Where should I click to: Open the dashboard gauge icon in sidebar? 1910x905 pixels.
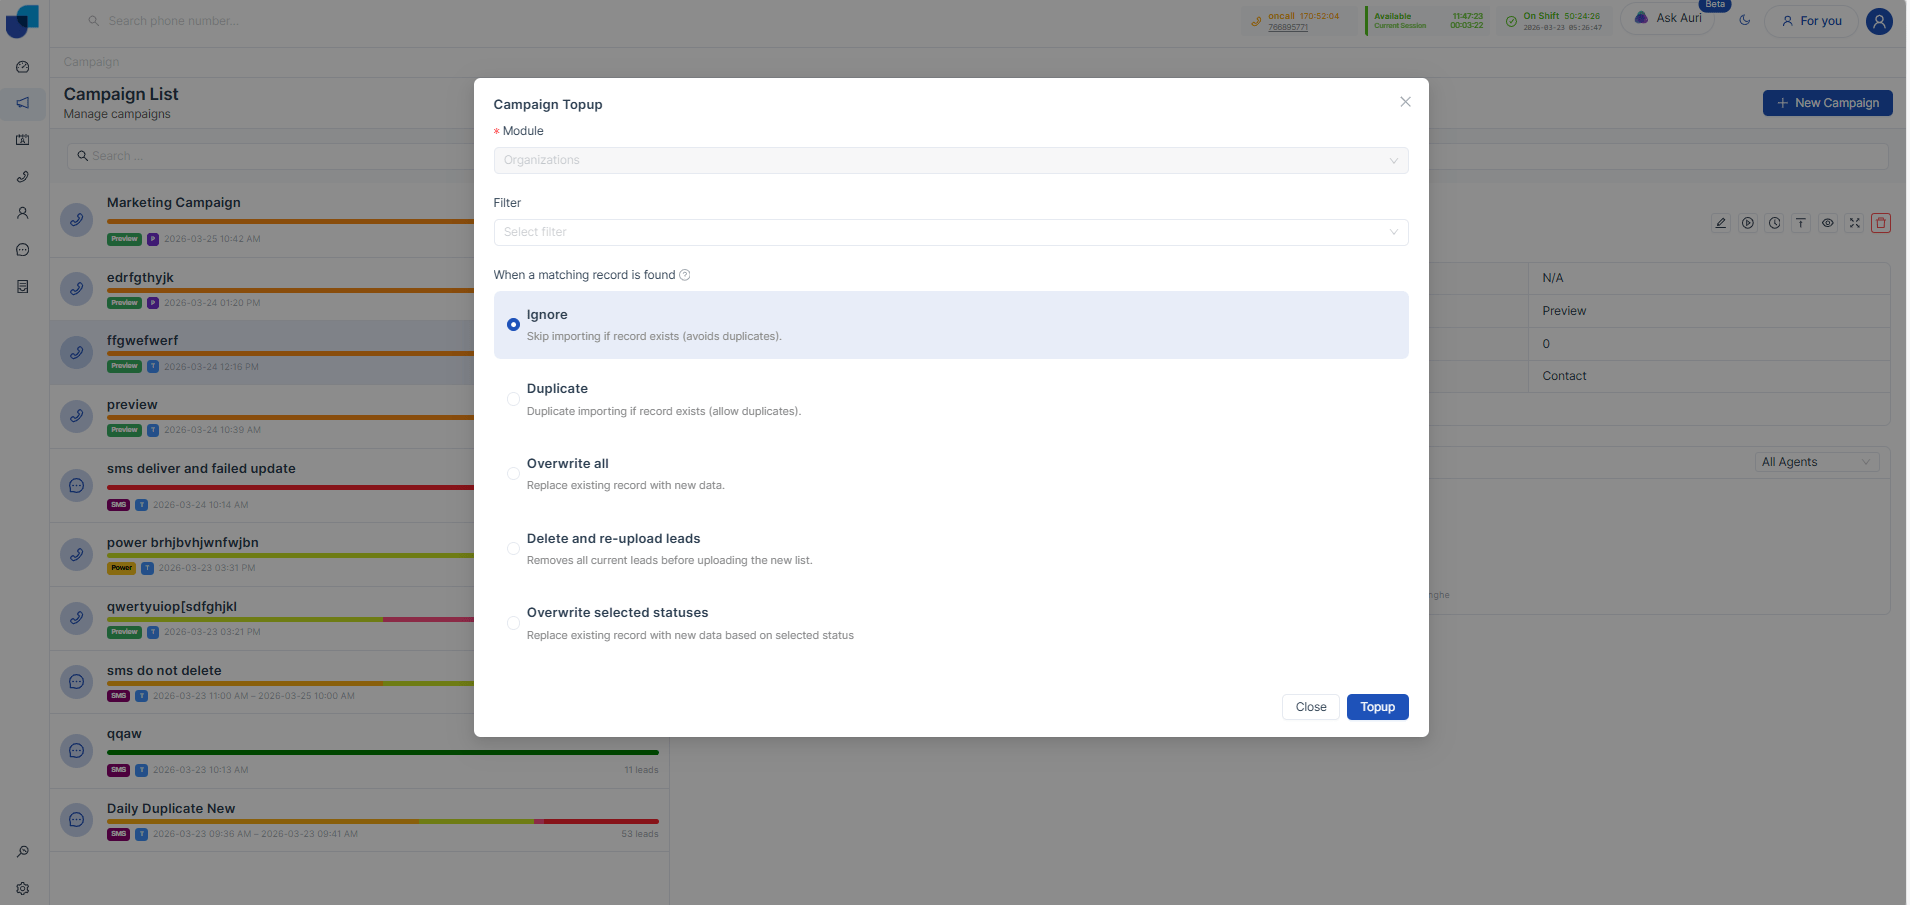point(23,67)
